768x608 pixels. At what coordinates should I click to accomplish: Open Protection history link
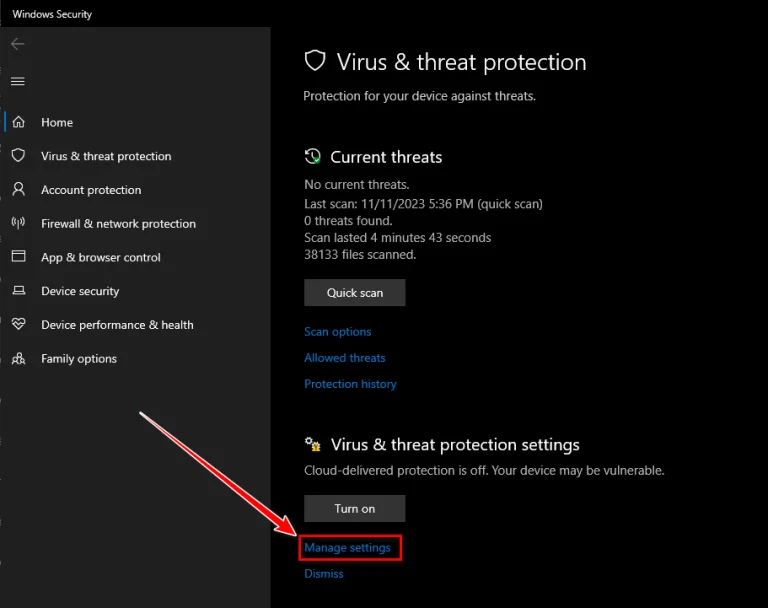tap(350, 384)
